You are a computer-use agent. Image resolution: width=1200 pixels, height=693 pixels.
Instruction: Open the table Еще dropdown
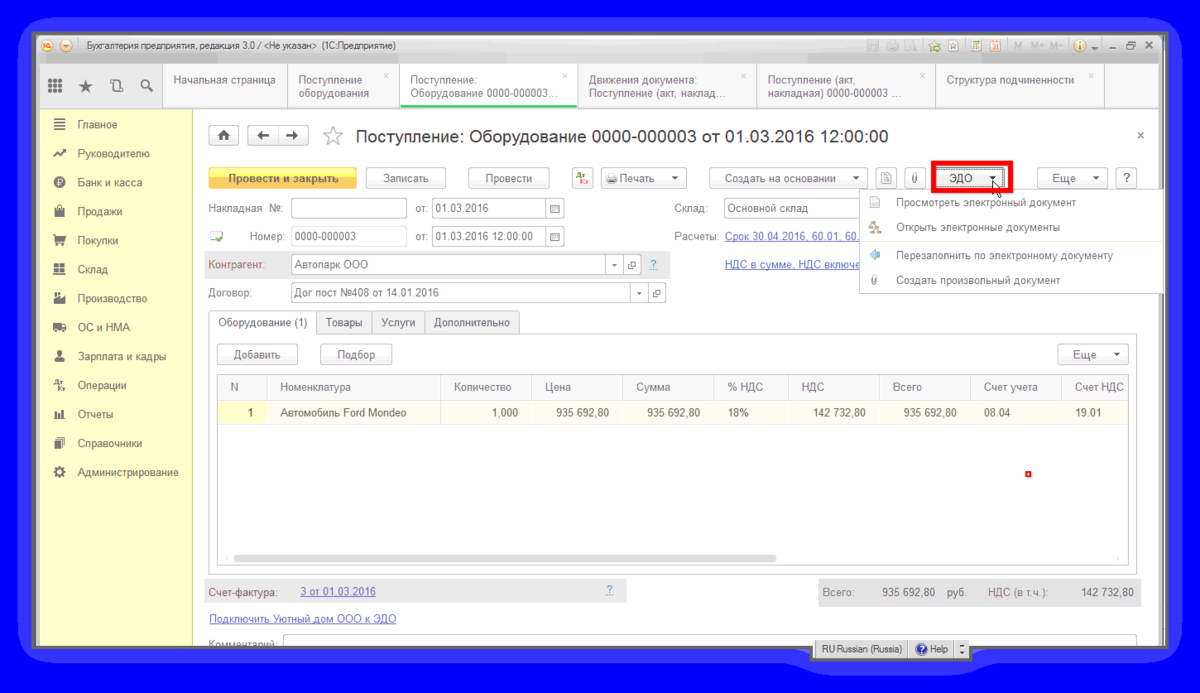1093,354
